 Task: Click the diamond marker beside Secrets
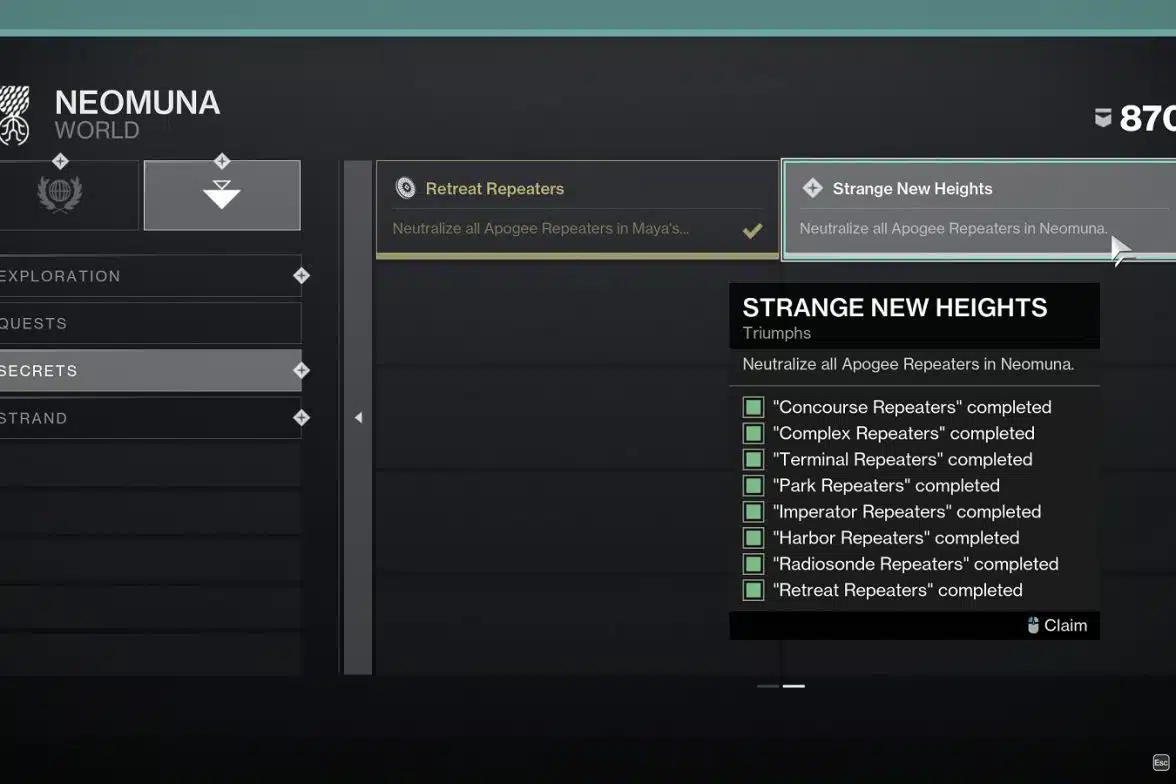coord(302,371)
